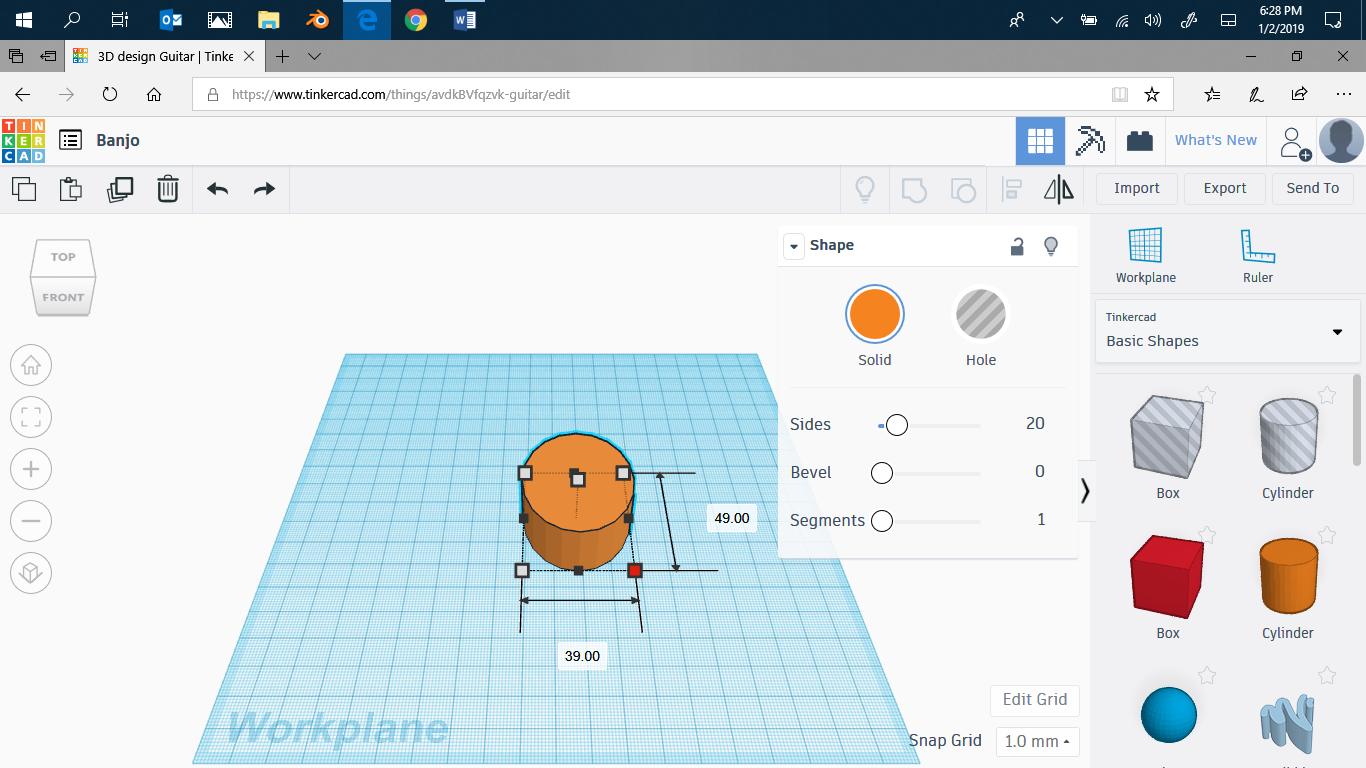
Task: Switch to 3D design grid view
Action: point(1040,141)
